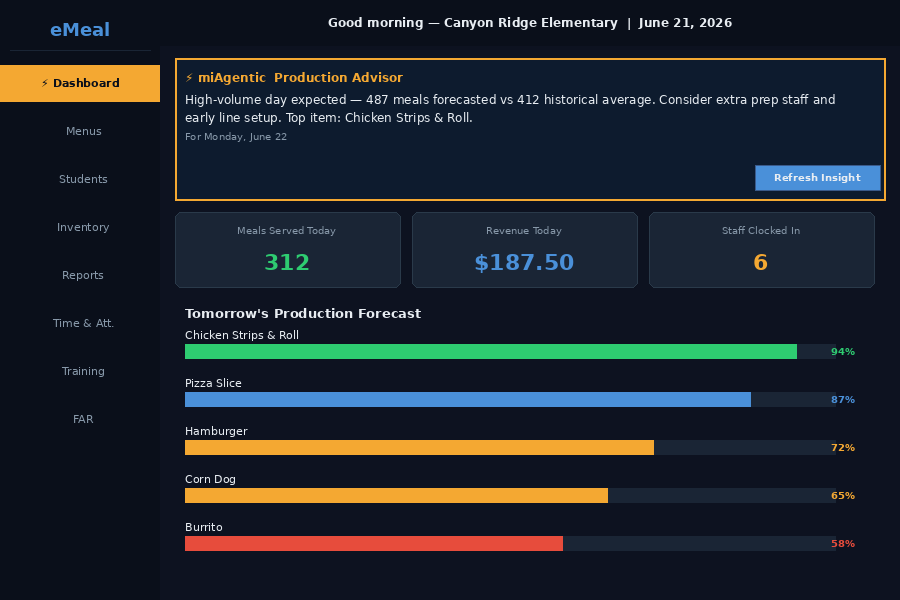
Task: Click the Pizza Slice forecast bar
Action: pyautogui.click(x=510, y=400)
